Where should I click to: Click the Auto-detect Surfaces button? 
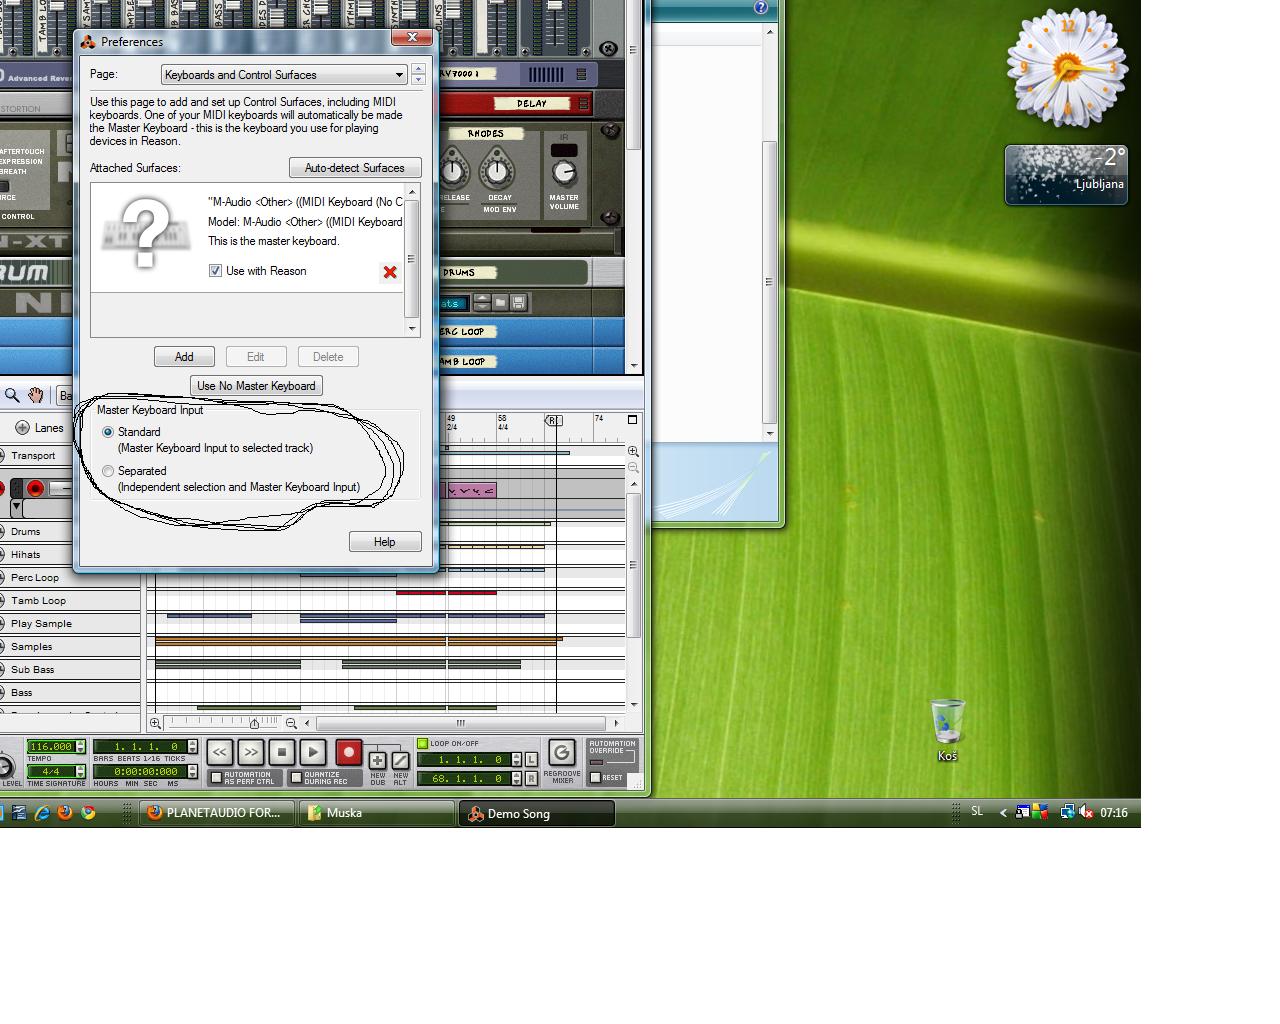point(354,168)
